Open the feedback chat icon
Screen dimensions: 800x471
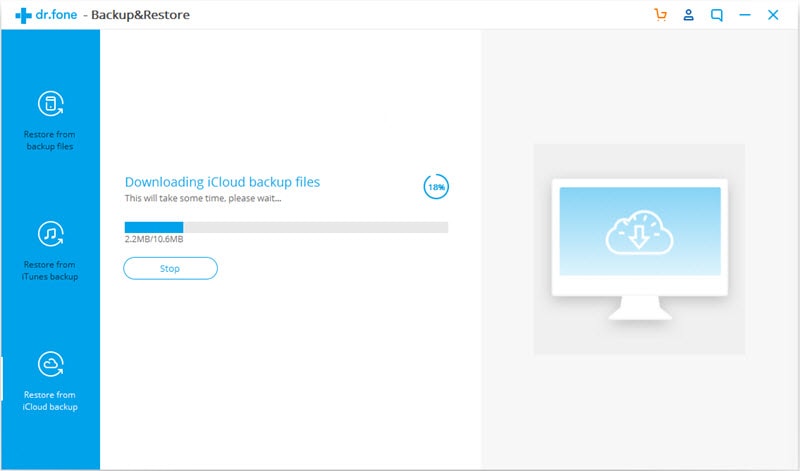pyautogui.click(x=717, y=15)
